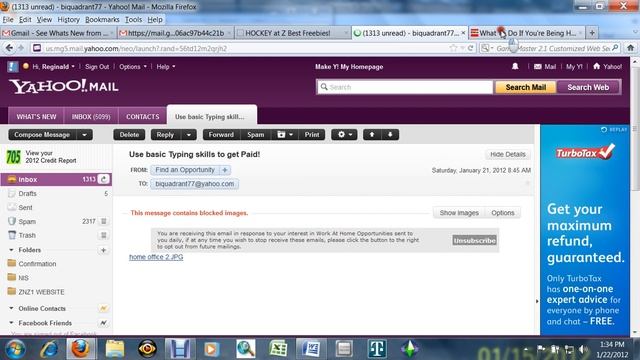This screenshot has height=360, width=640.
Task: Bookmark this page with the star icon
Action: coord(453,48)
